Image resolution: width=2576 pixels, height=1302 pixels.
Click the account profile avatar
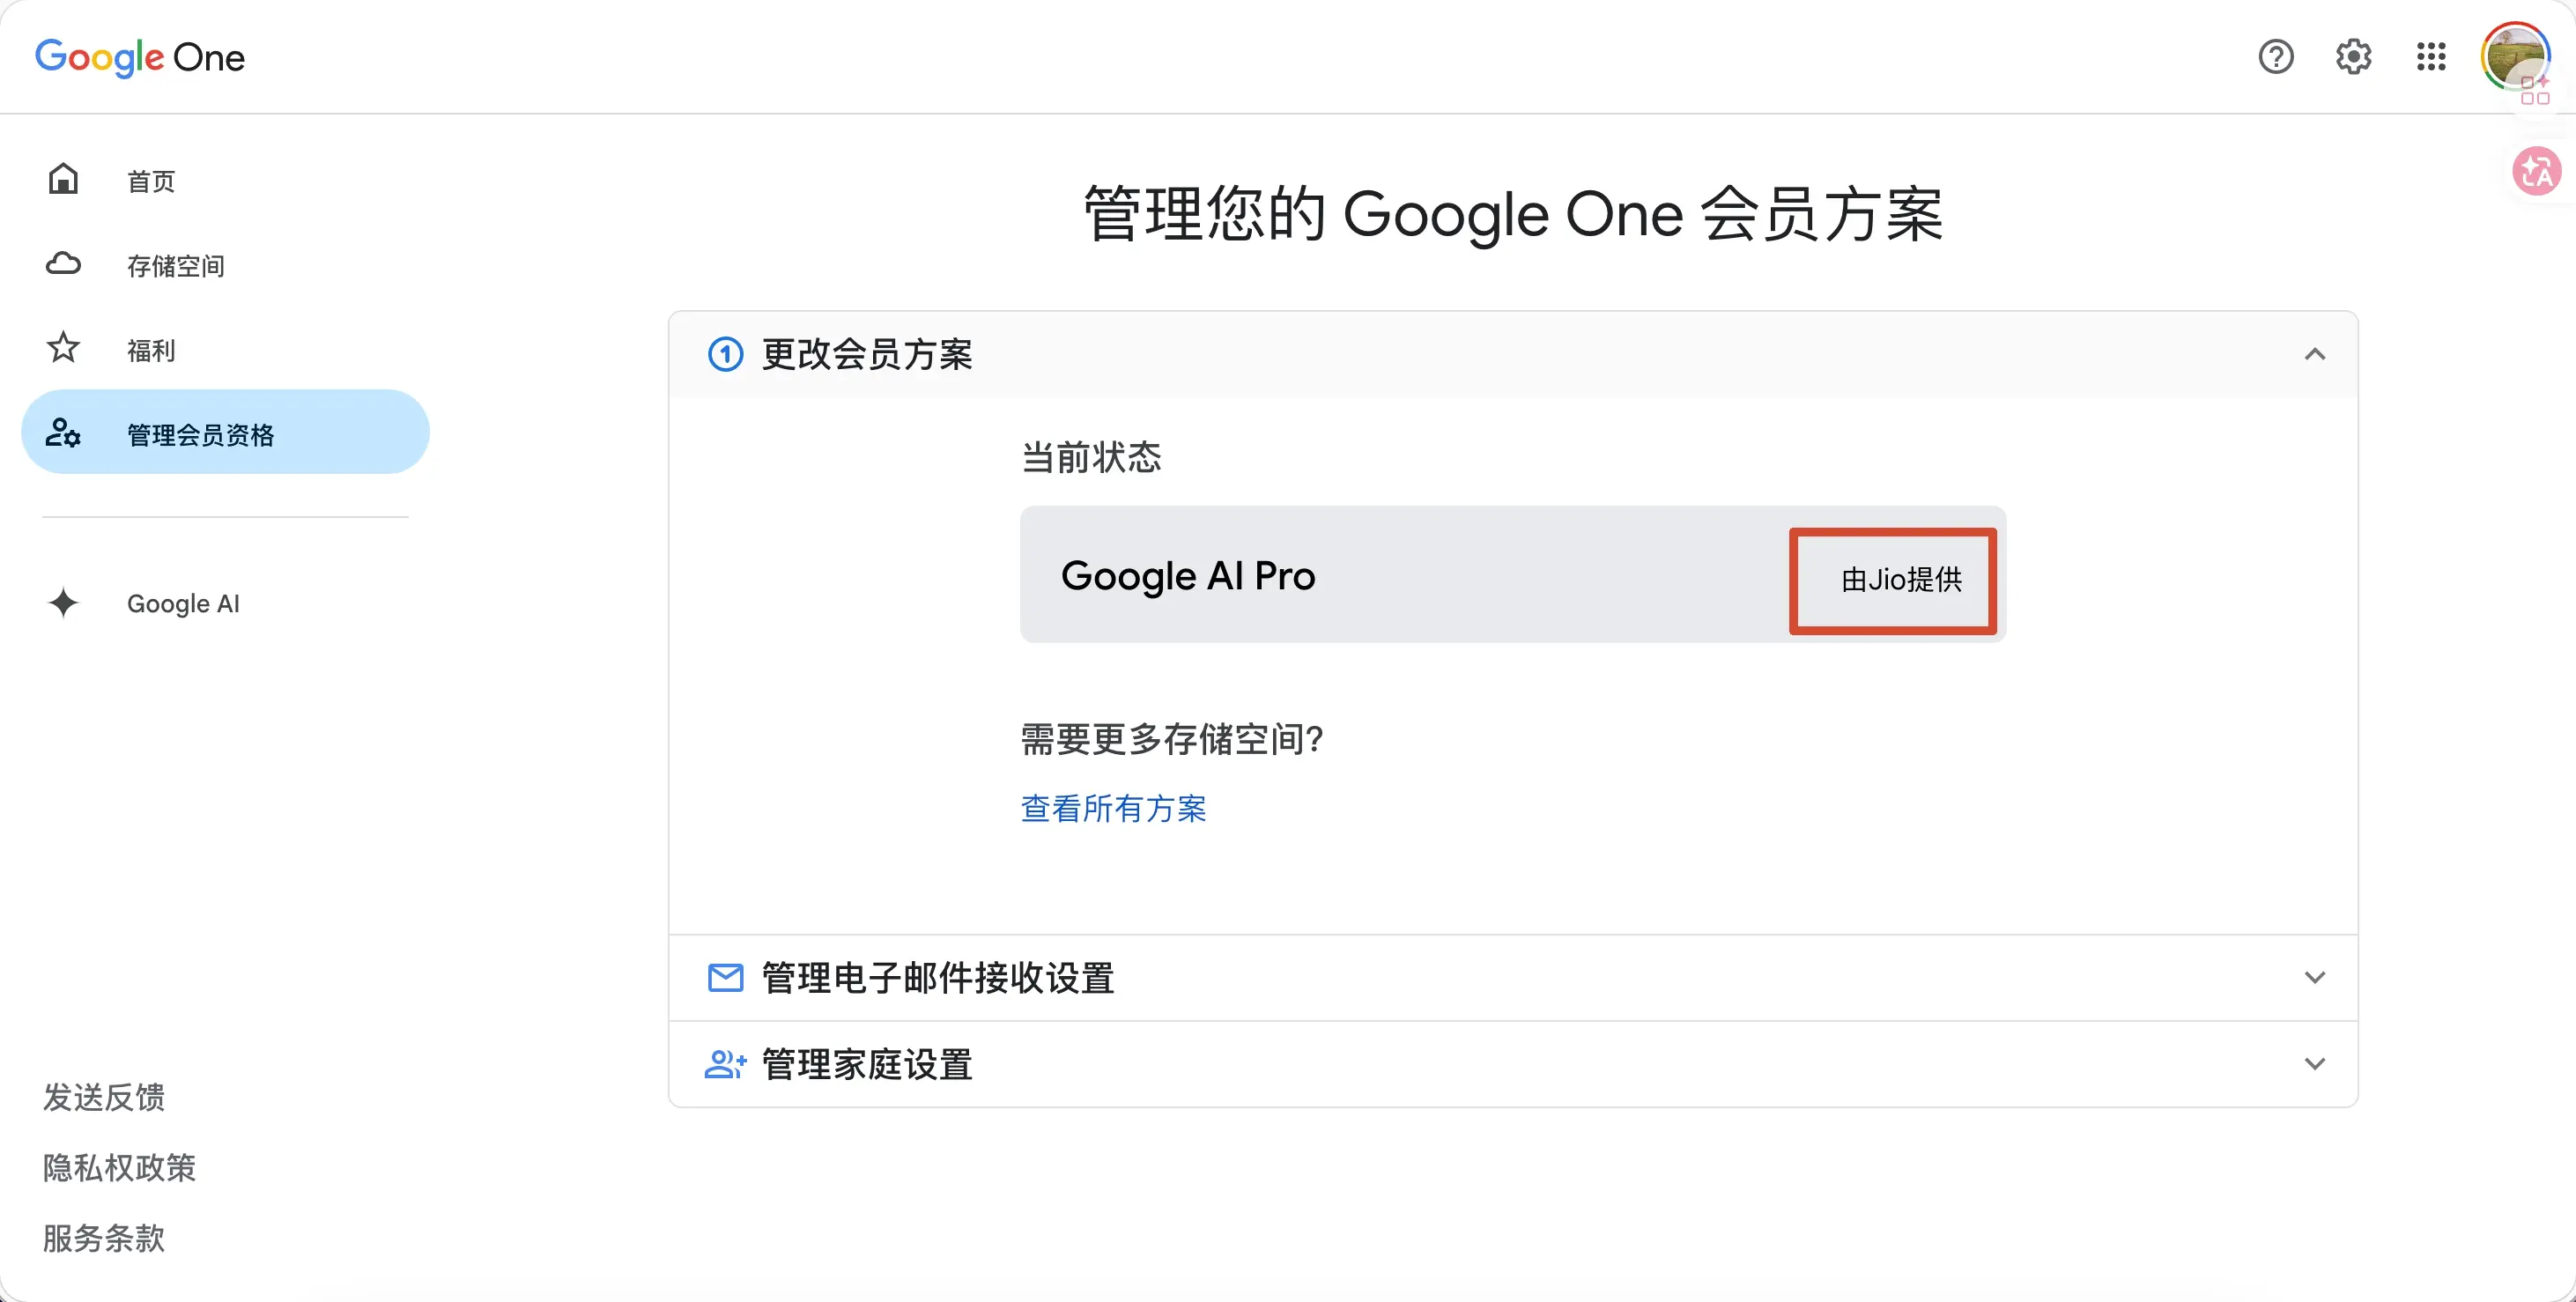click(2514, 56)
